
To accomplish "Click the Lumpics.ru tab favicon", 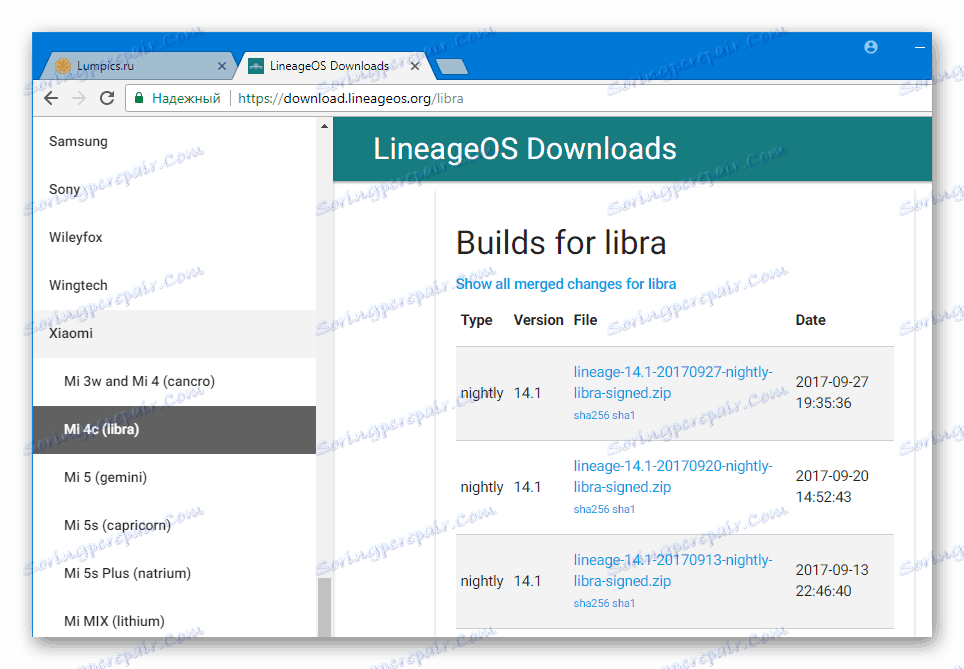I will (x=63, y=66).
